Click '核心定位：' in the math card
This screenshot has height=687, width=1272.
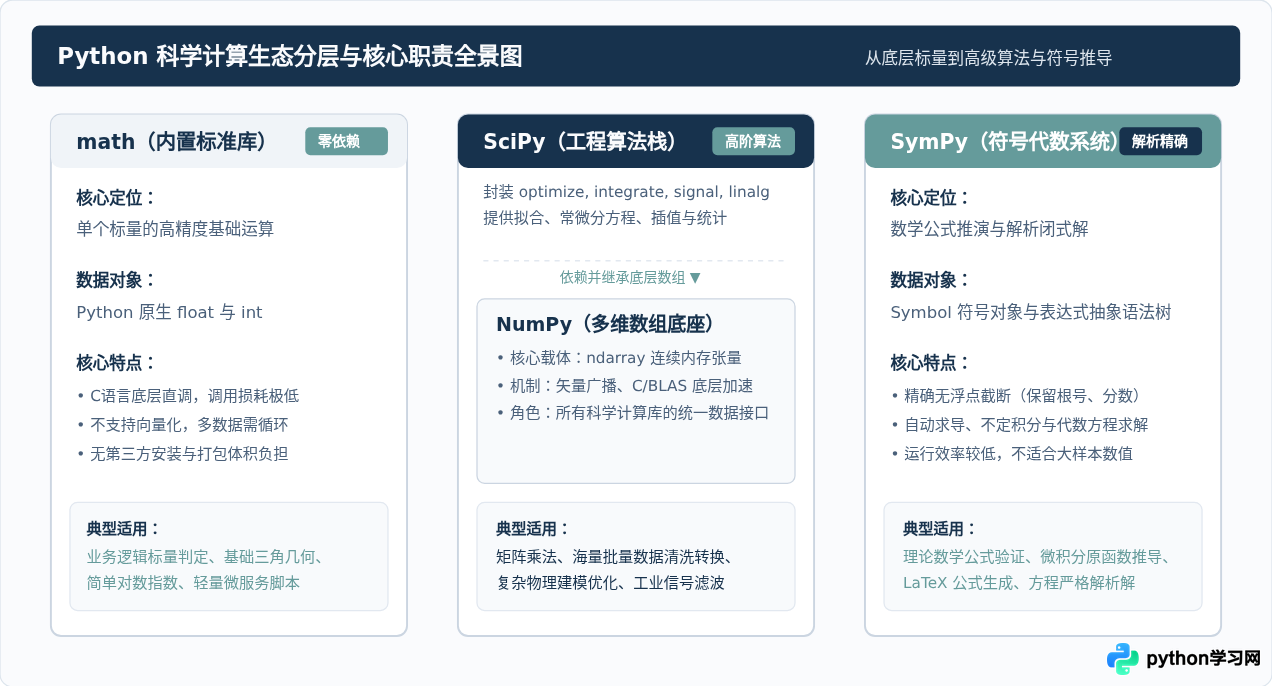point(117,198)
